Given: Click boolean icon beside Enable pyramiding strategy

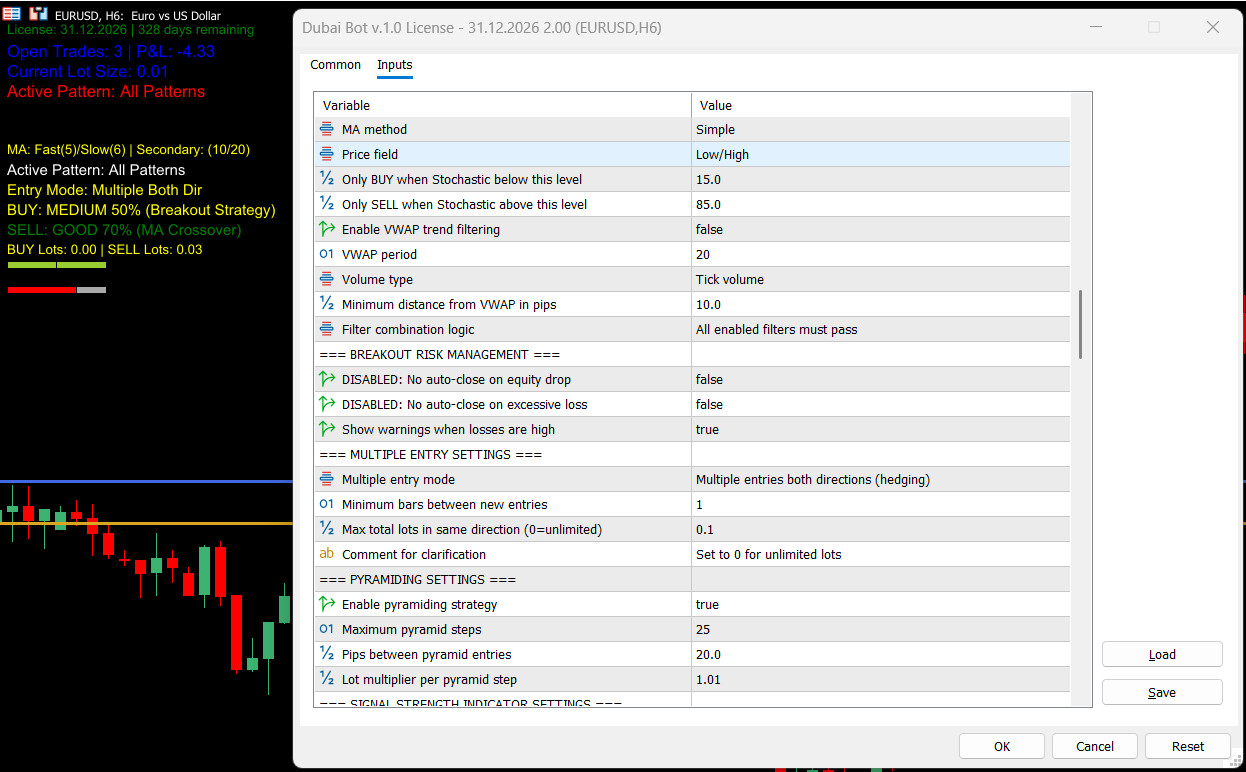Looking at the screenshot, I should (327, 604).
